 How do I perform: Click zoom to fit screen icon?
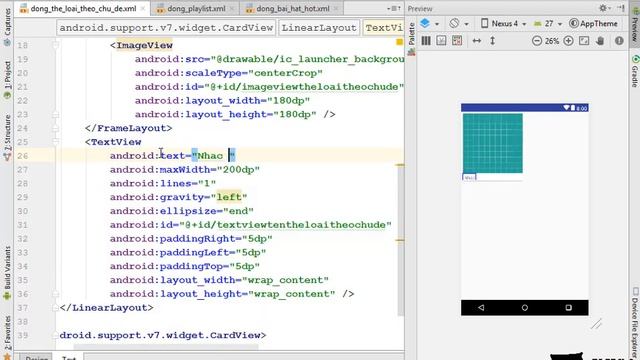[x=584, y=41]
